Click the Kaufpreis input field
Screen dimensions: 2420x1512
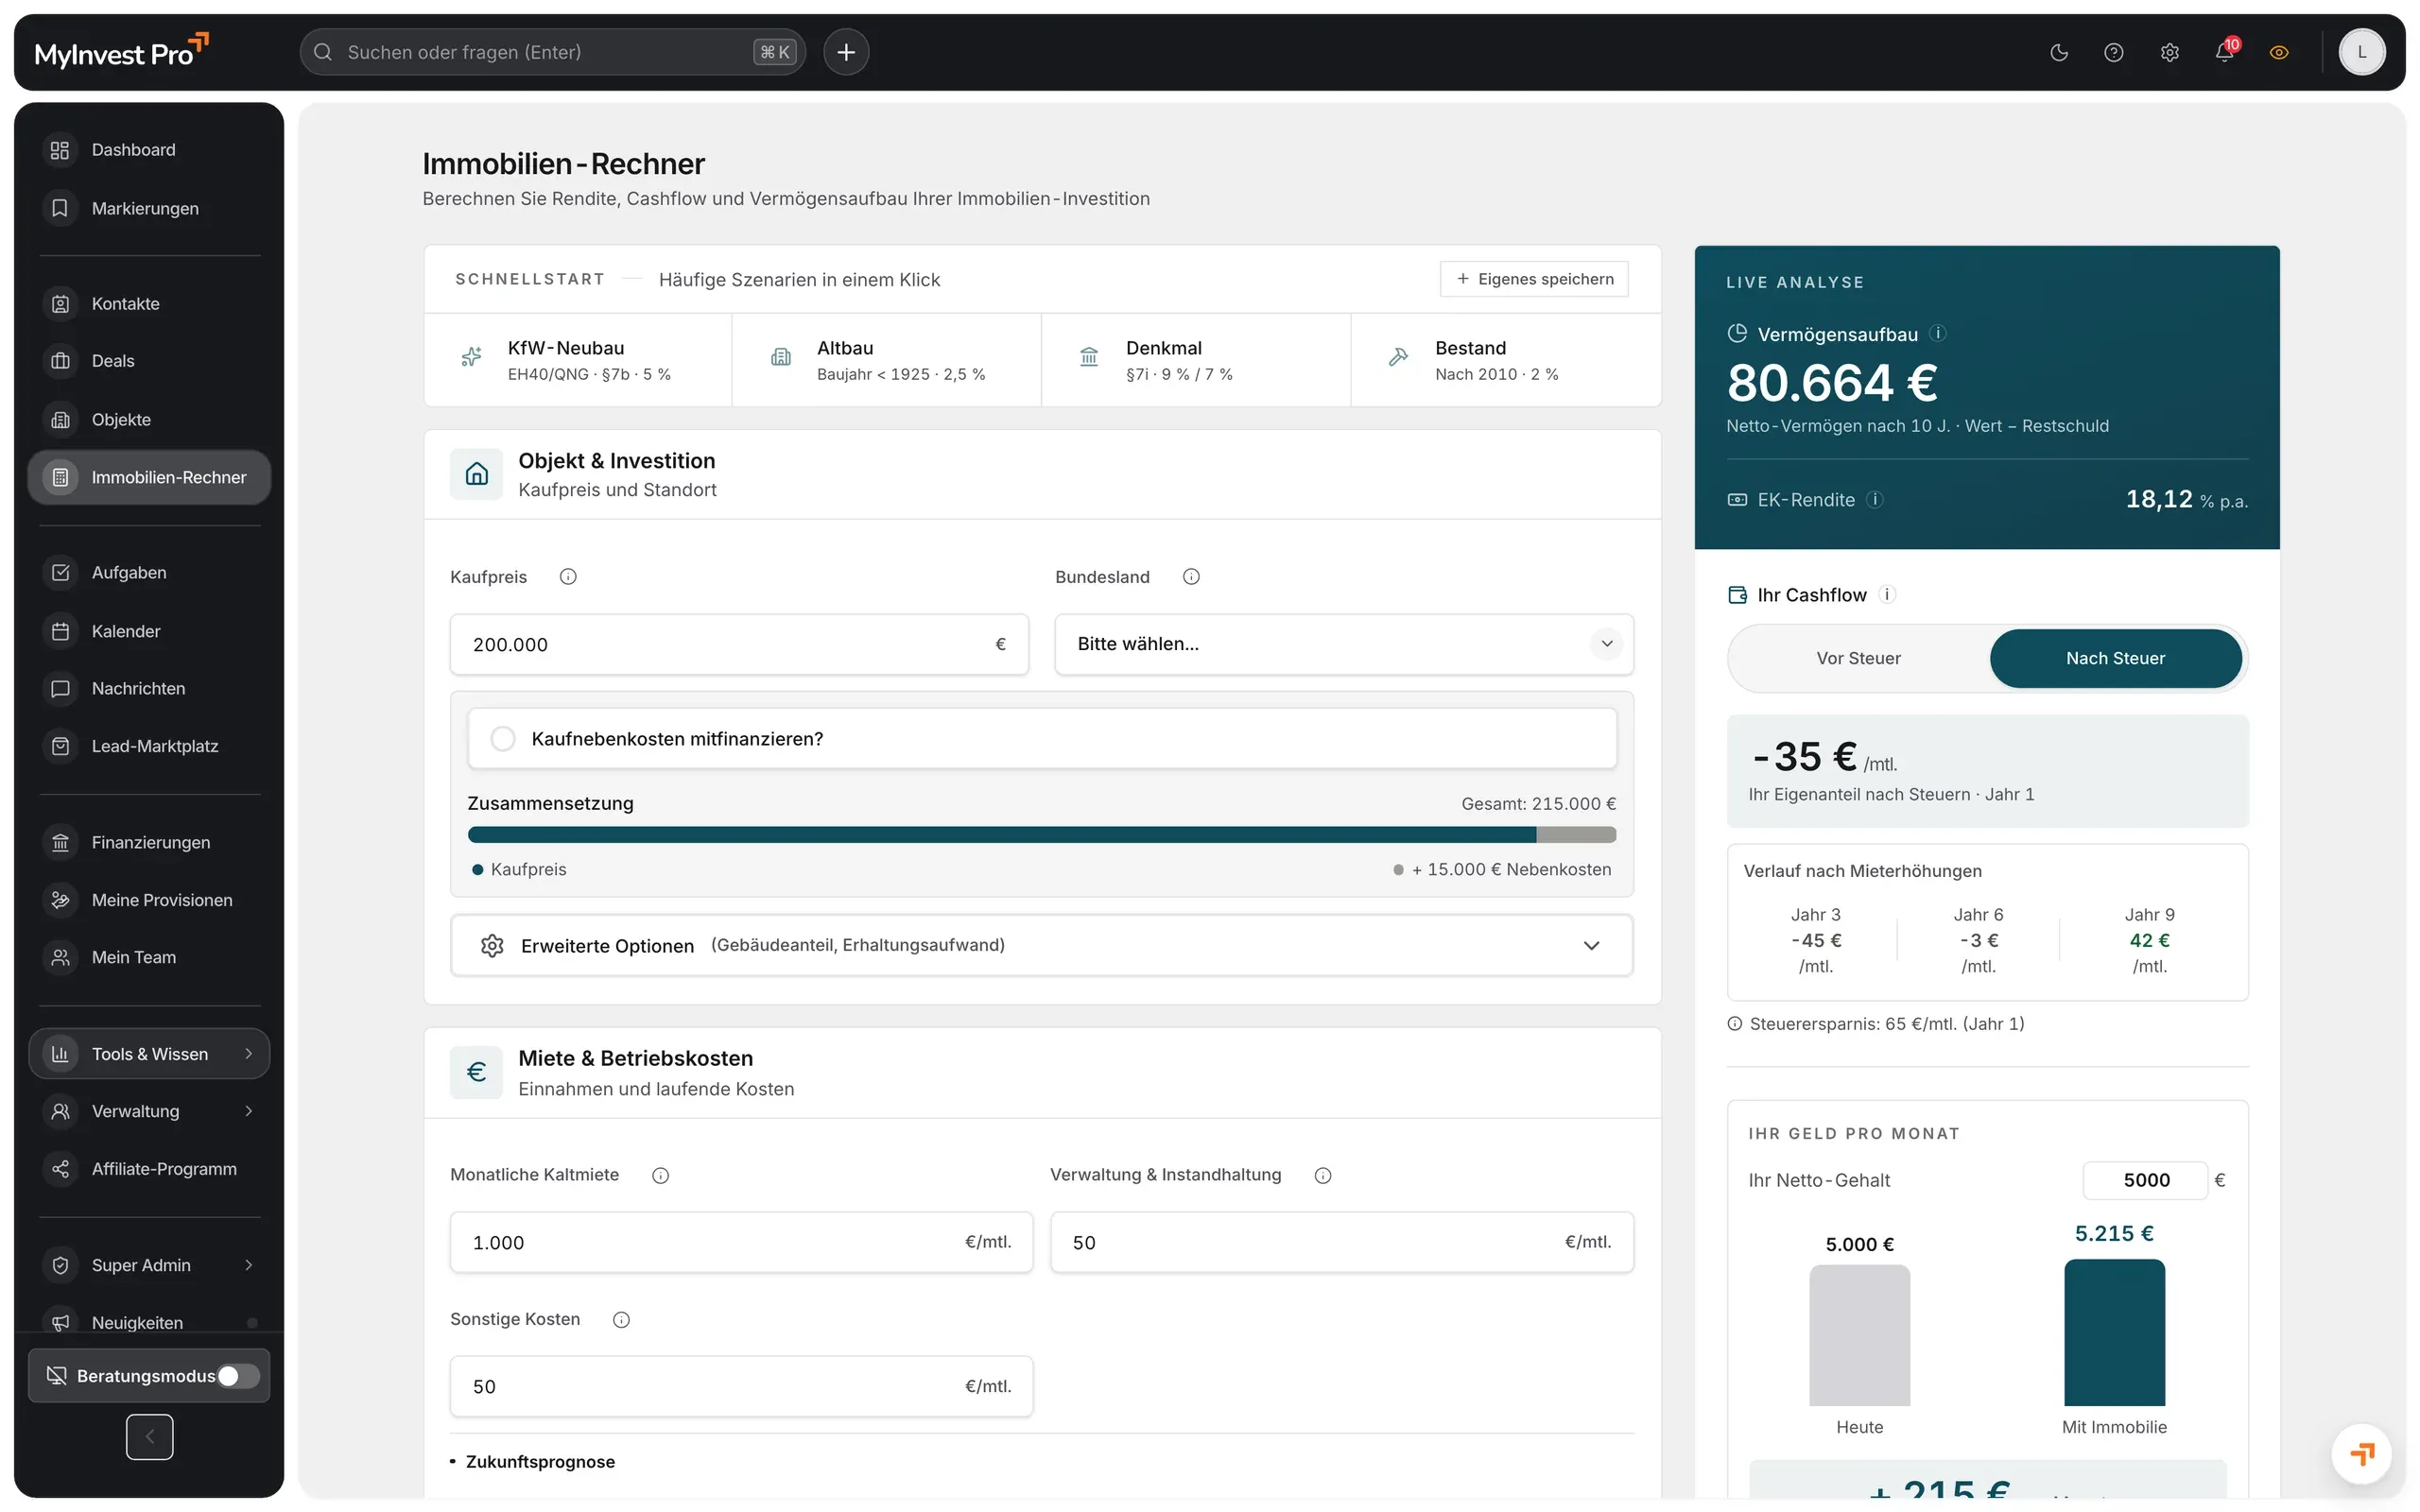point(739,645)
